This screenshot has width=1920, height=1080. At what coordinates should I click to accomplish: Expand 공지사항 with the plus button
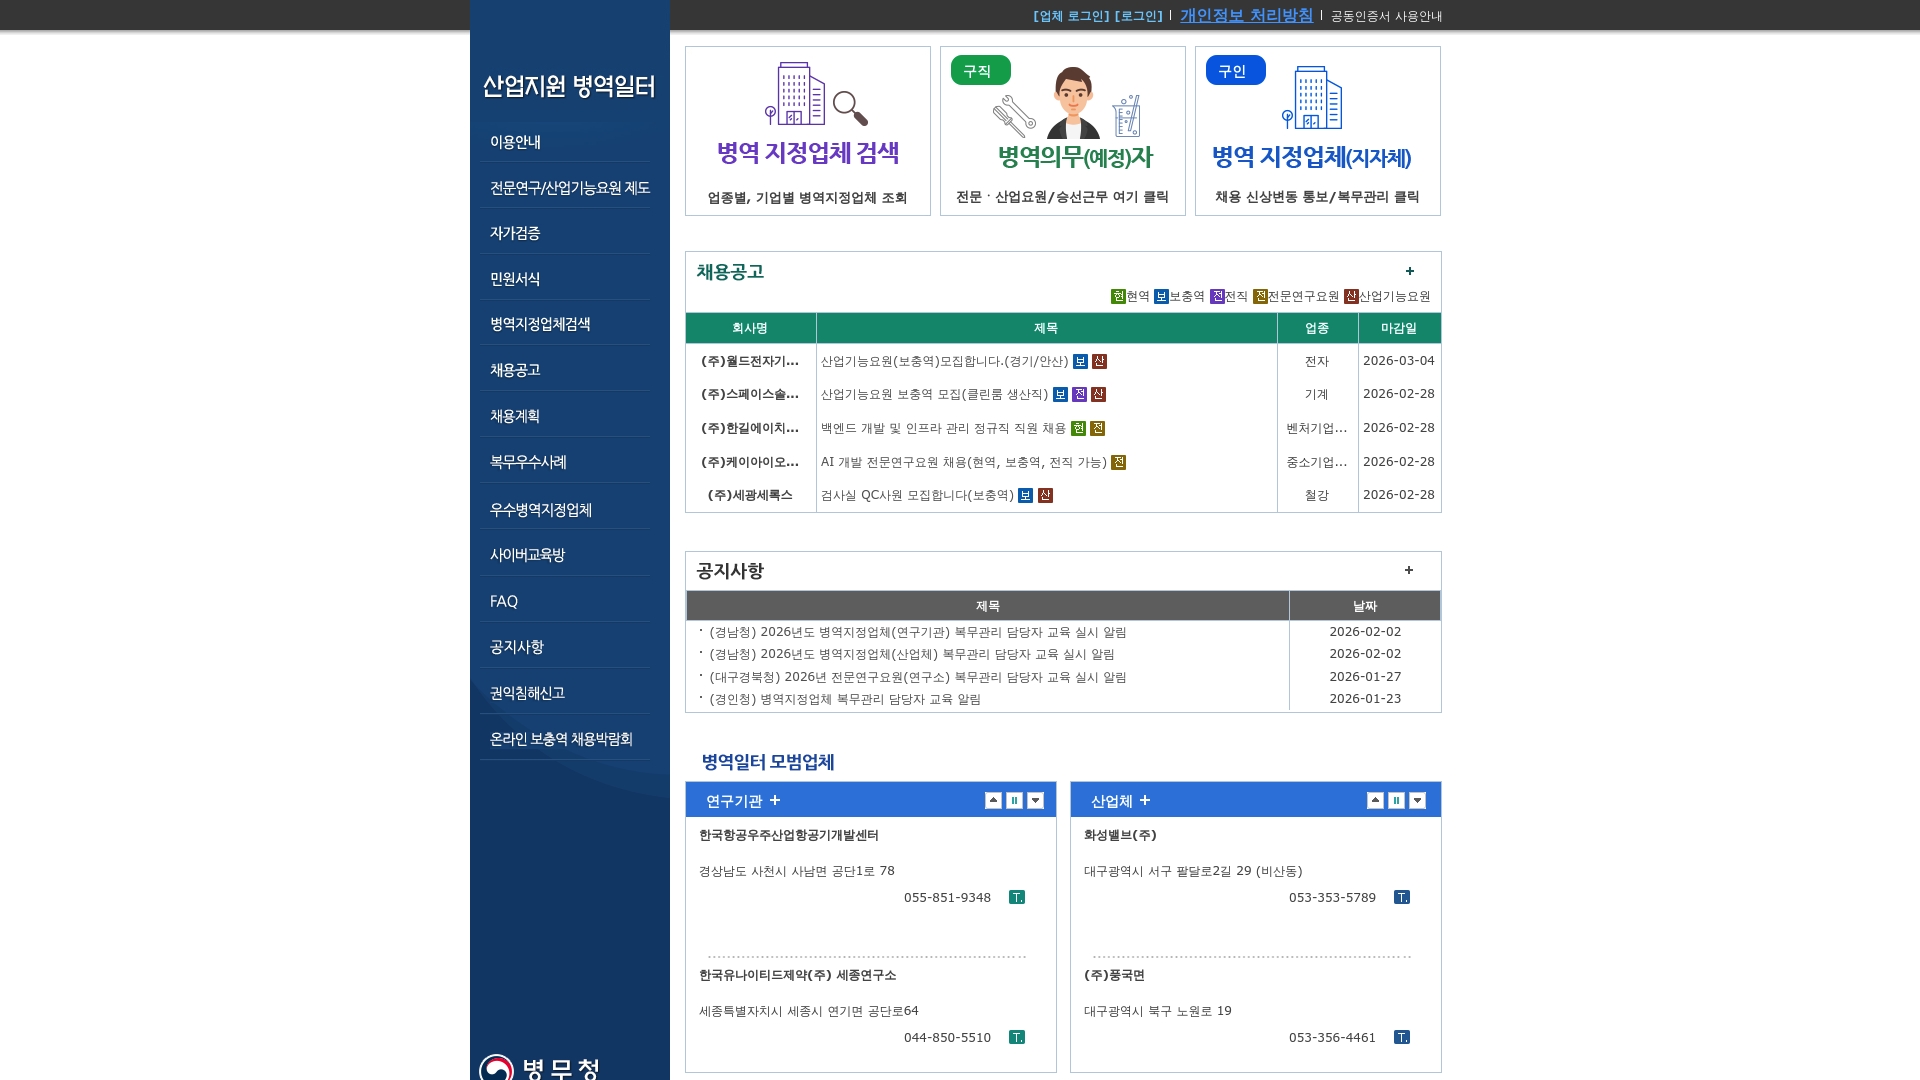[1410, 570]
